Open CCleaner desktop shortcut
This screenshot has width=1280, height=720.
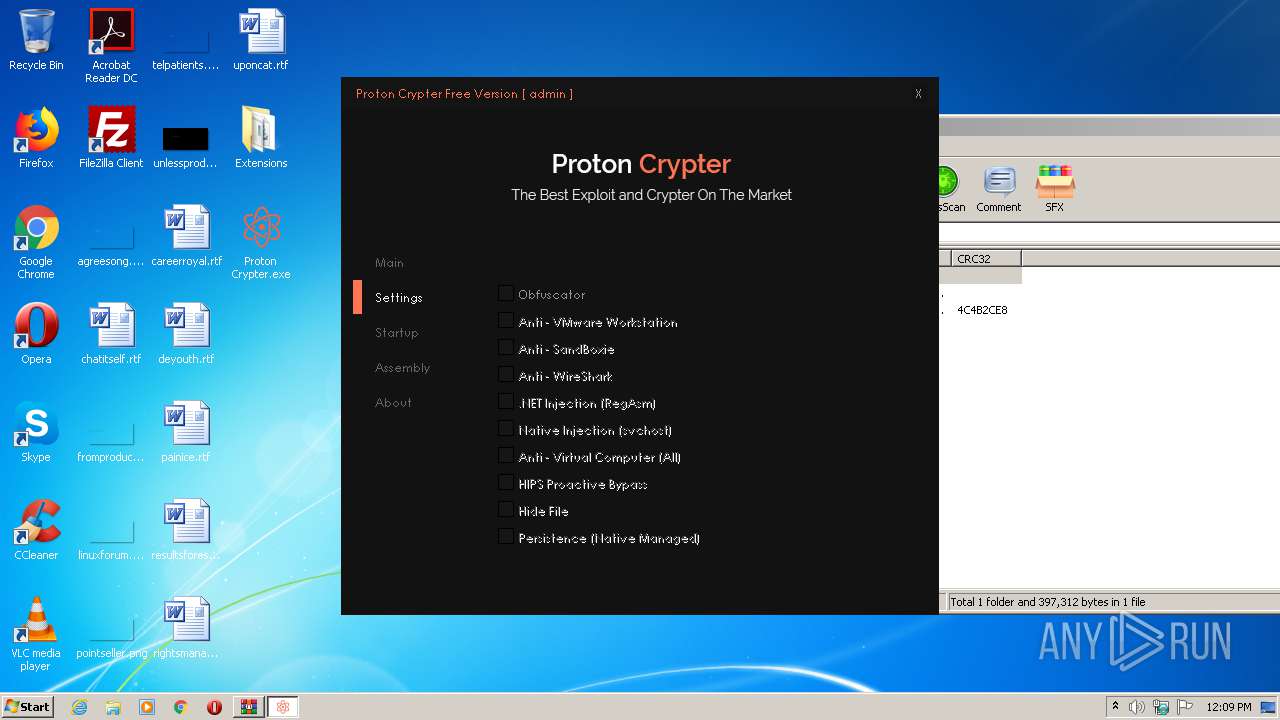(x=36, y=530)
